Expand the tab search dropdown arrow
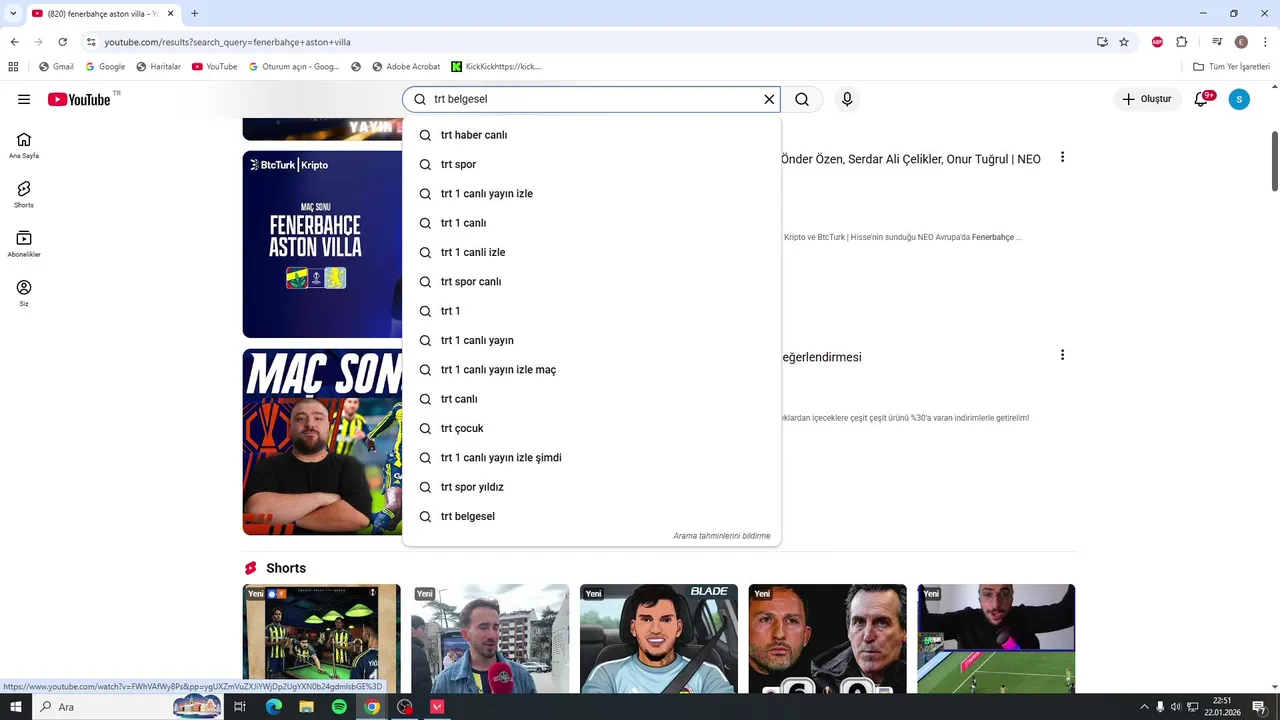Viewport: 1280px width, 720px height. pyautogui.click(x=13, y=14)
